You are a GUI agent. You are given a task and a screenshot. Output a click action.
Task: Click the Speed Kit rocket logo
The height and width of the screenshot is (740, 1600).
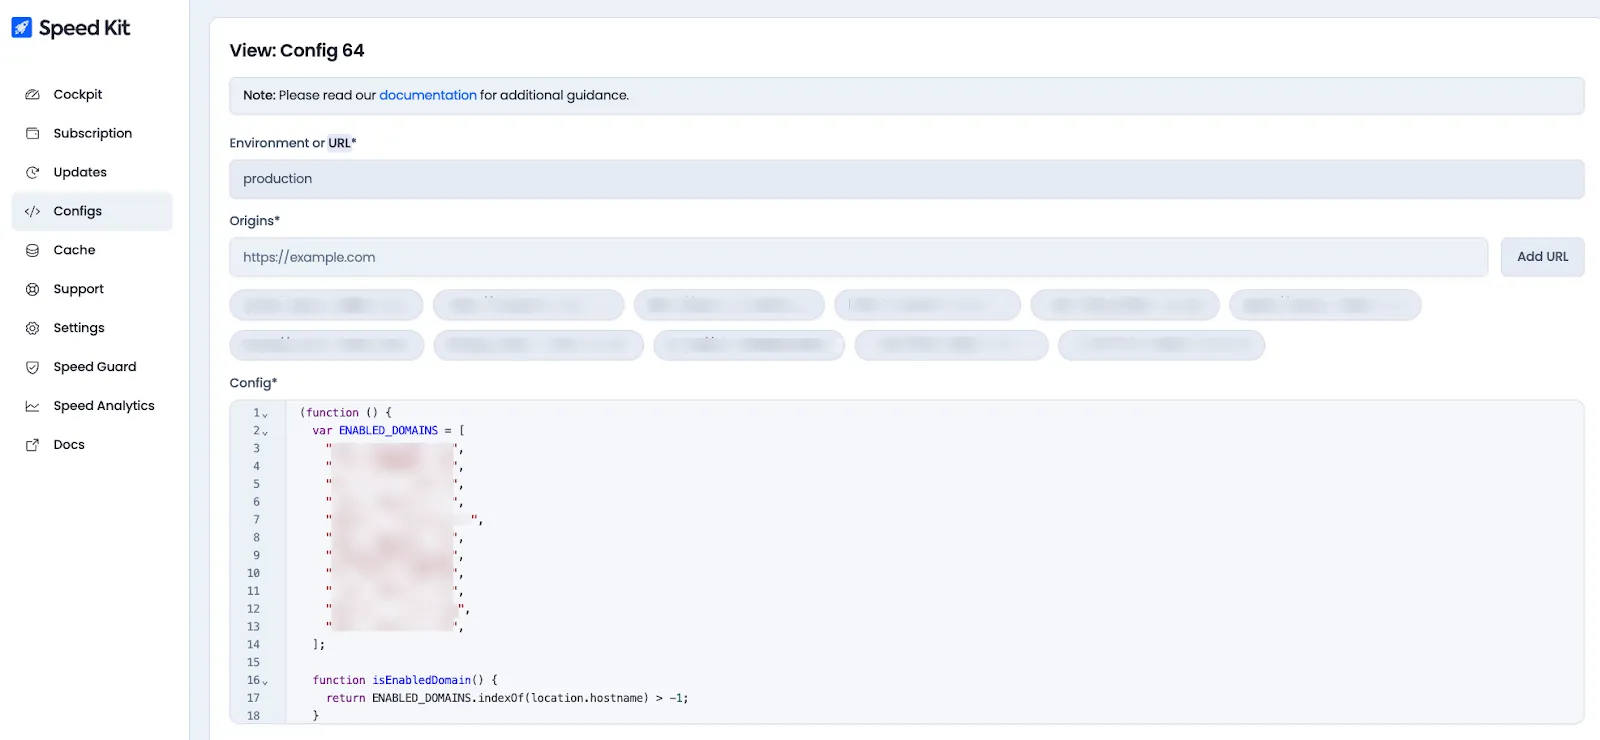tap(22, 27)
